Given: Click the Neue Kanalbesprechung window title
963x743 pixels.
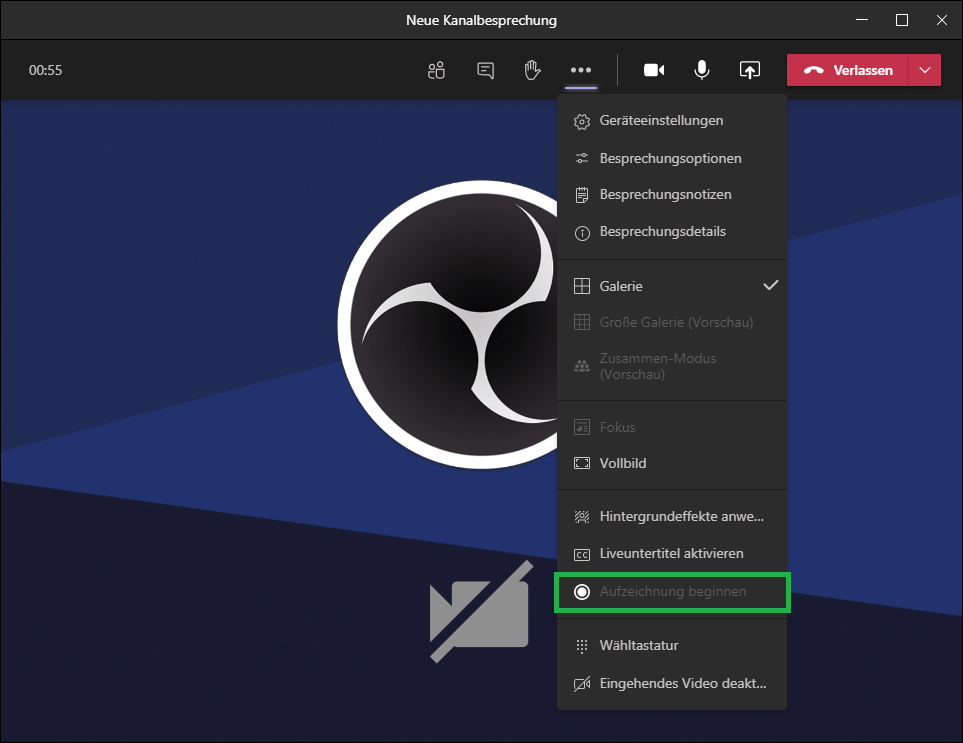Looking at the screenshot, I should pos(482,20).
